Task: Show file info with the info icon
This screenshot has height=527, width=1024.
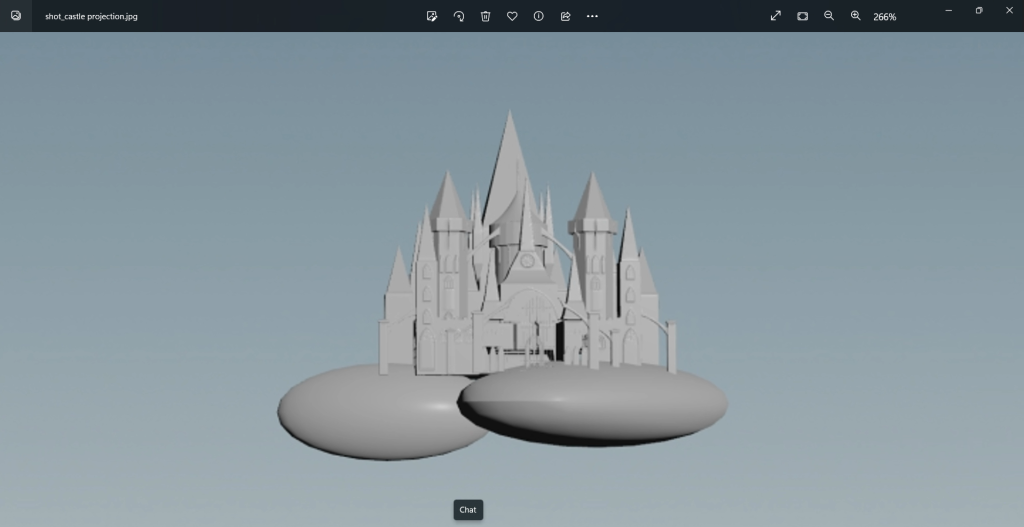Action: click(539, 16)
